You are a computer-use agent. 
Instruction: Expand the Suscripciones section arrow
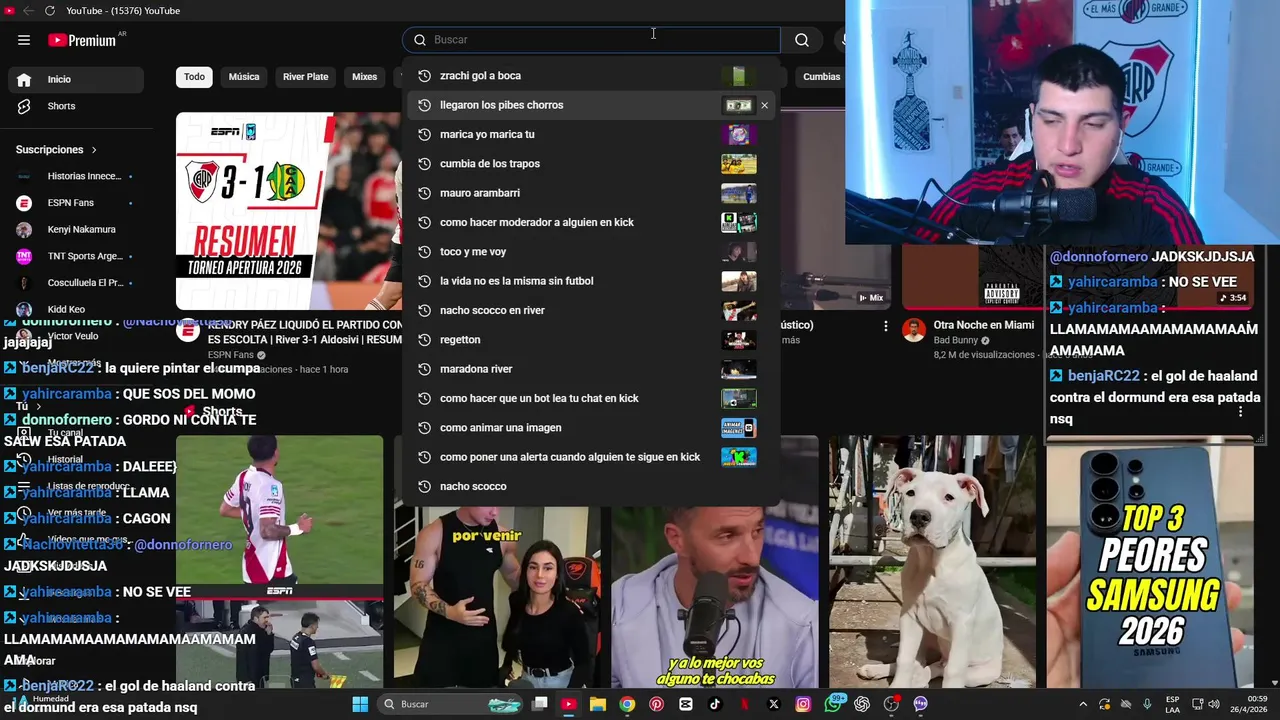pos(94,150)
